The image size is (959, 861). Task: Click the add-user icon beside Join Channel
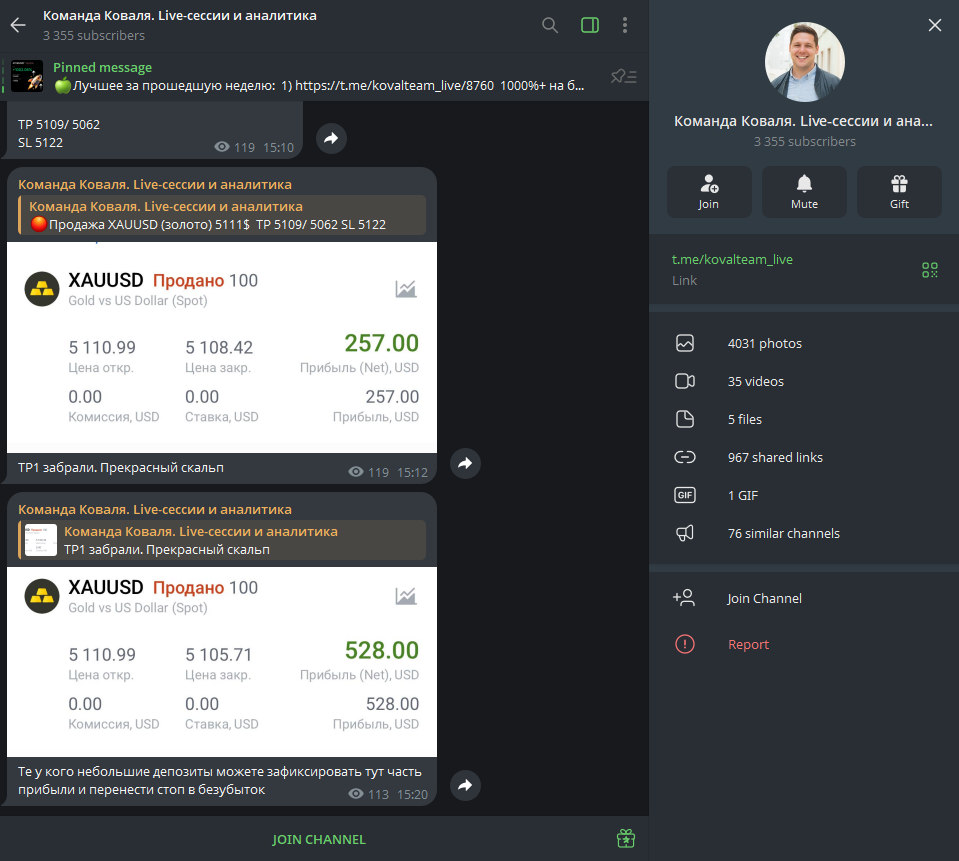pos(684,597)
